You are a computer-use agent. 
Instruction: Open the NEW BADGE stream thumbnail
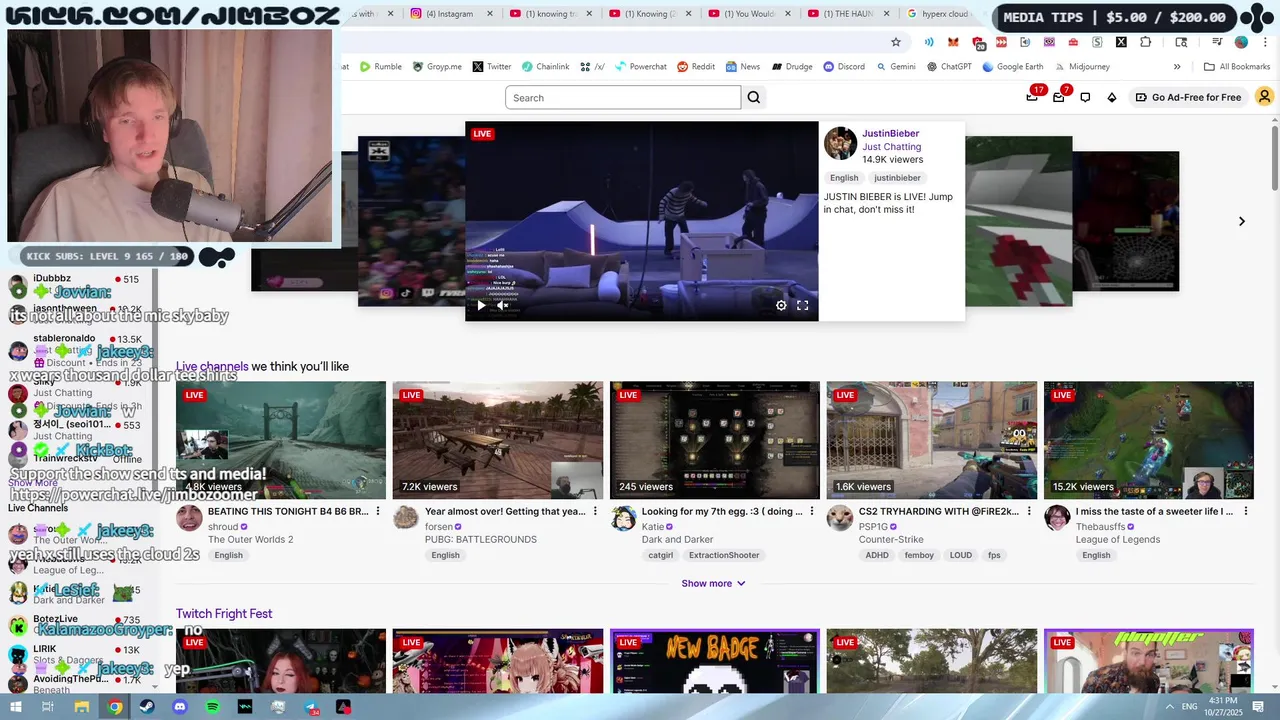tap(715, 661)
